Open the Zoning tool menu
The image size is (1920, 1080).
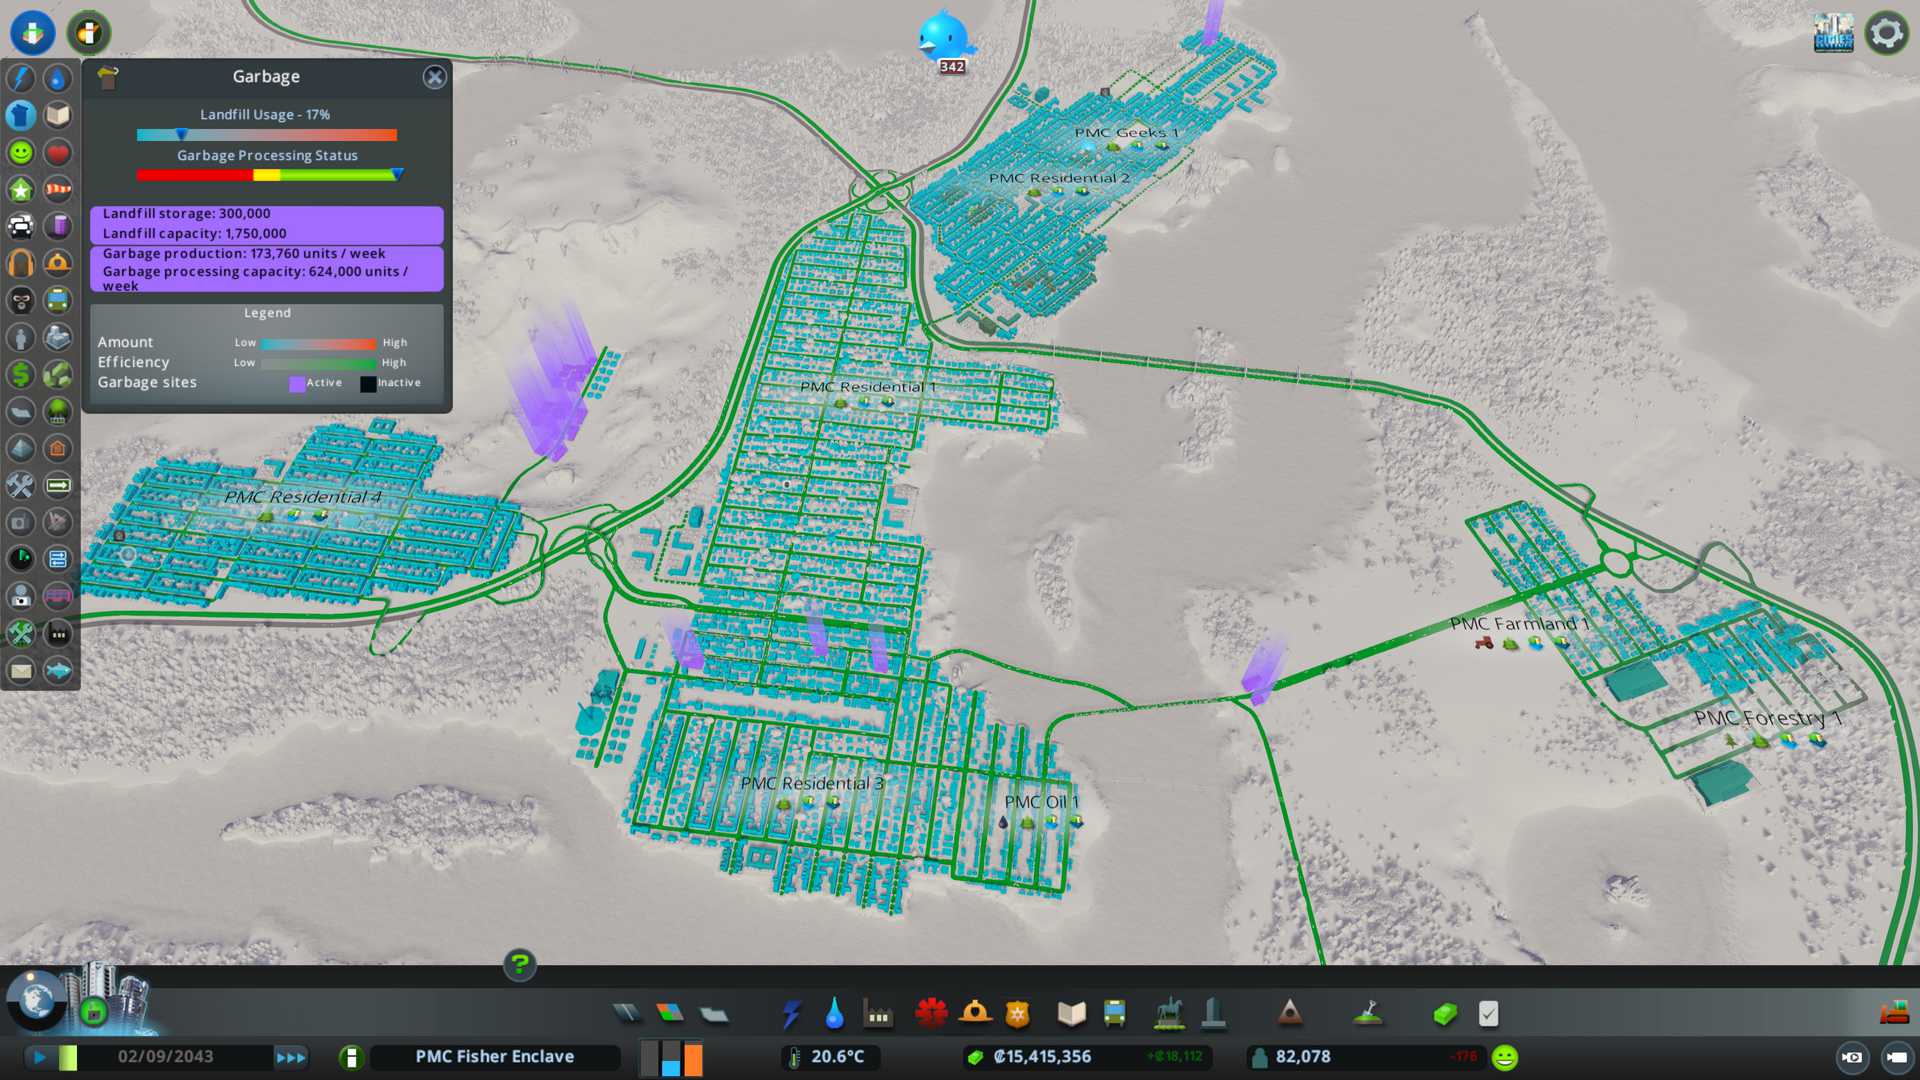click(670, 1014)
